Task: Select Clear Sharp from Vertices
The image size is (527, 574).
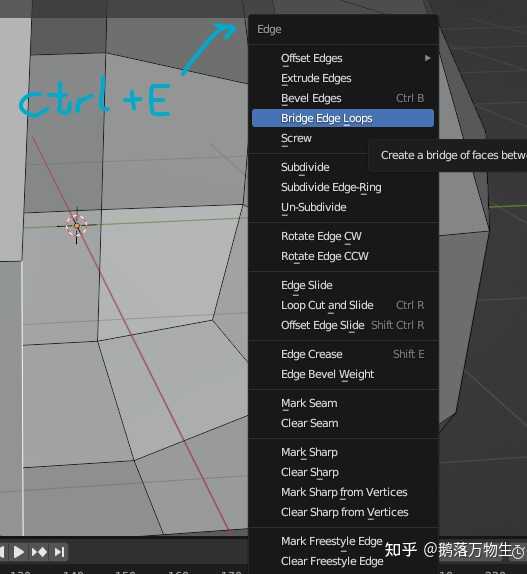Action: (x=343, y=512)
